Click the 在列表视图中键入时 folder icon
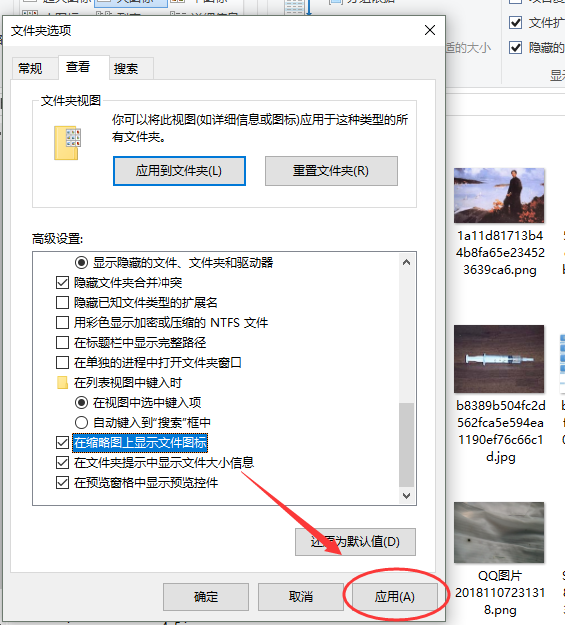Viewport: 565px width, 625px height. click(x=62, y=383)
